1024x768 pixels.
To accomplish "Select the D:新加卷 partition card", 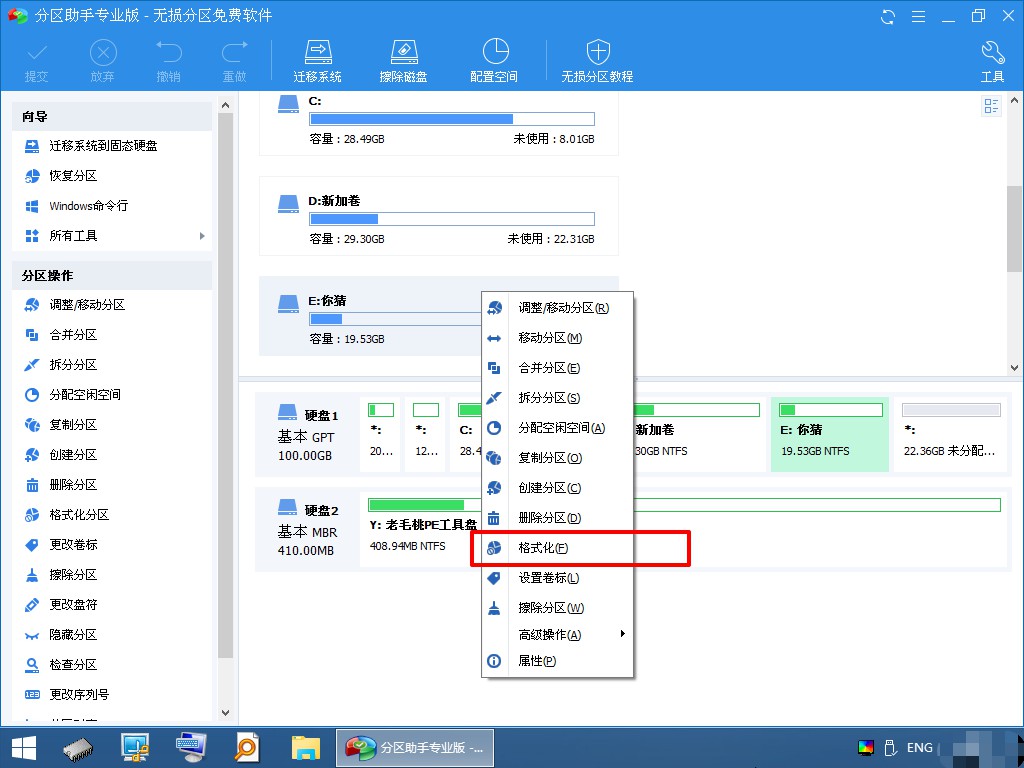I will point(438,216).
